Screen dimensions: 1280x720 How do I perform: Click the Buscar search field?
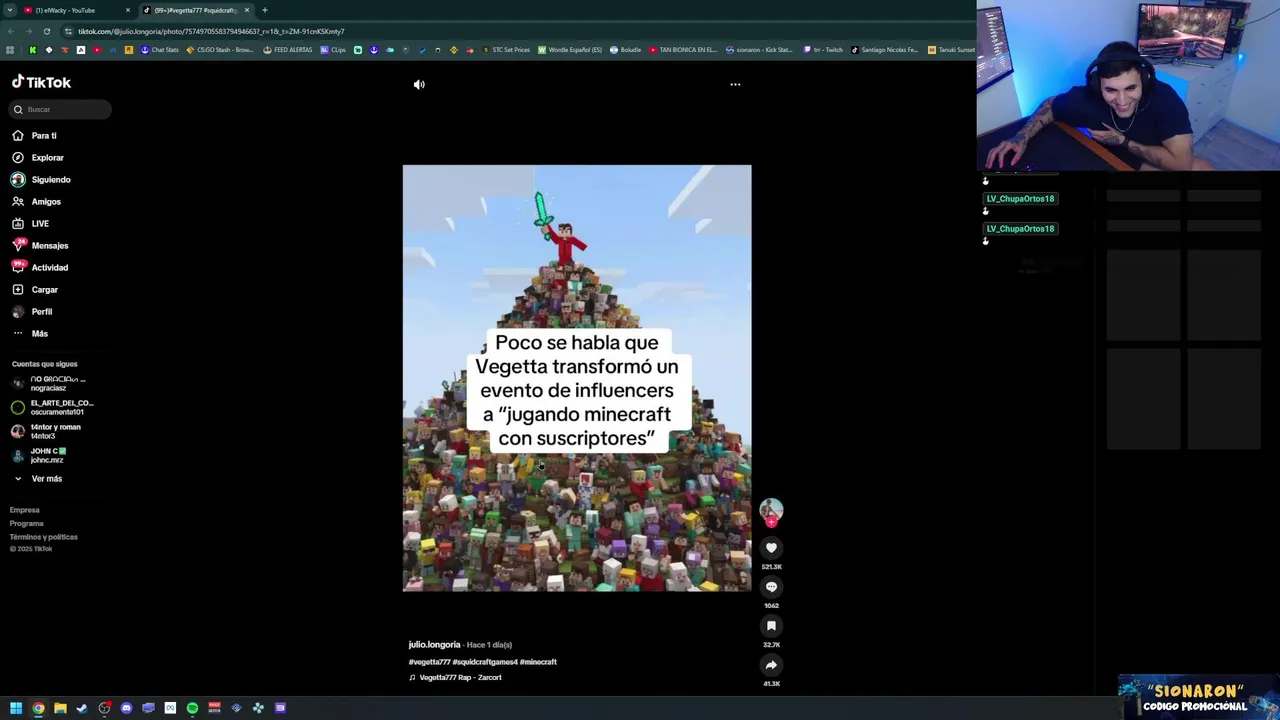[61, 109]
